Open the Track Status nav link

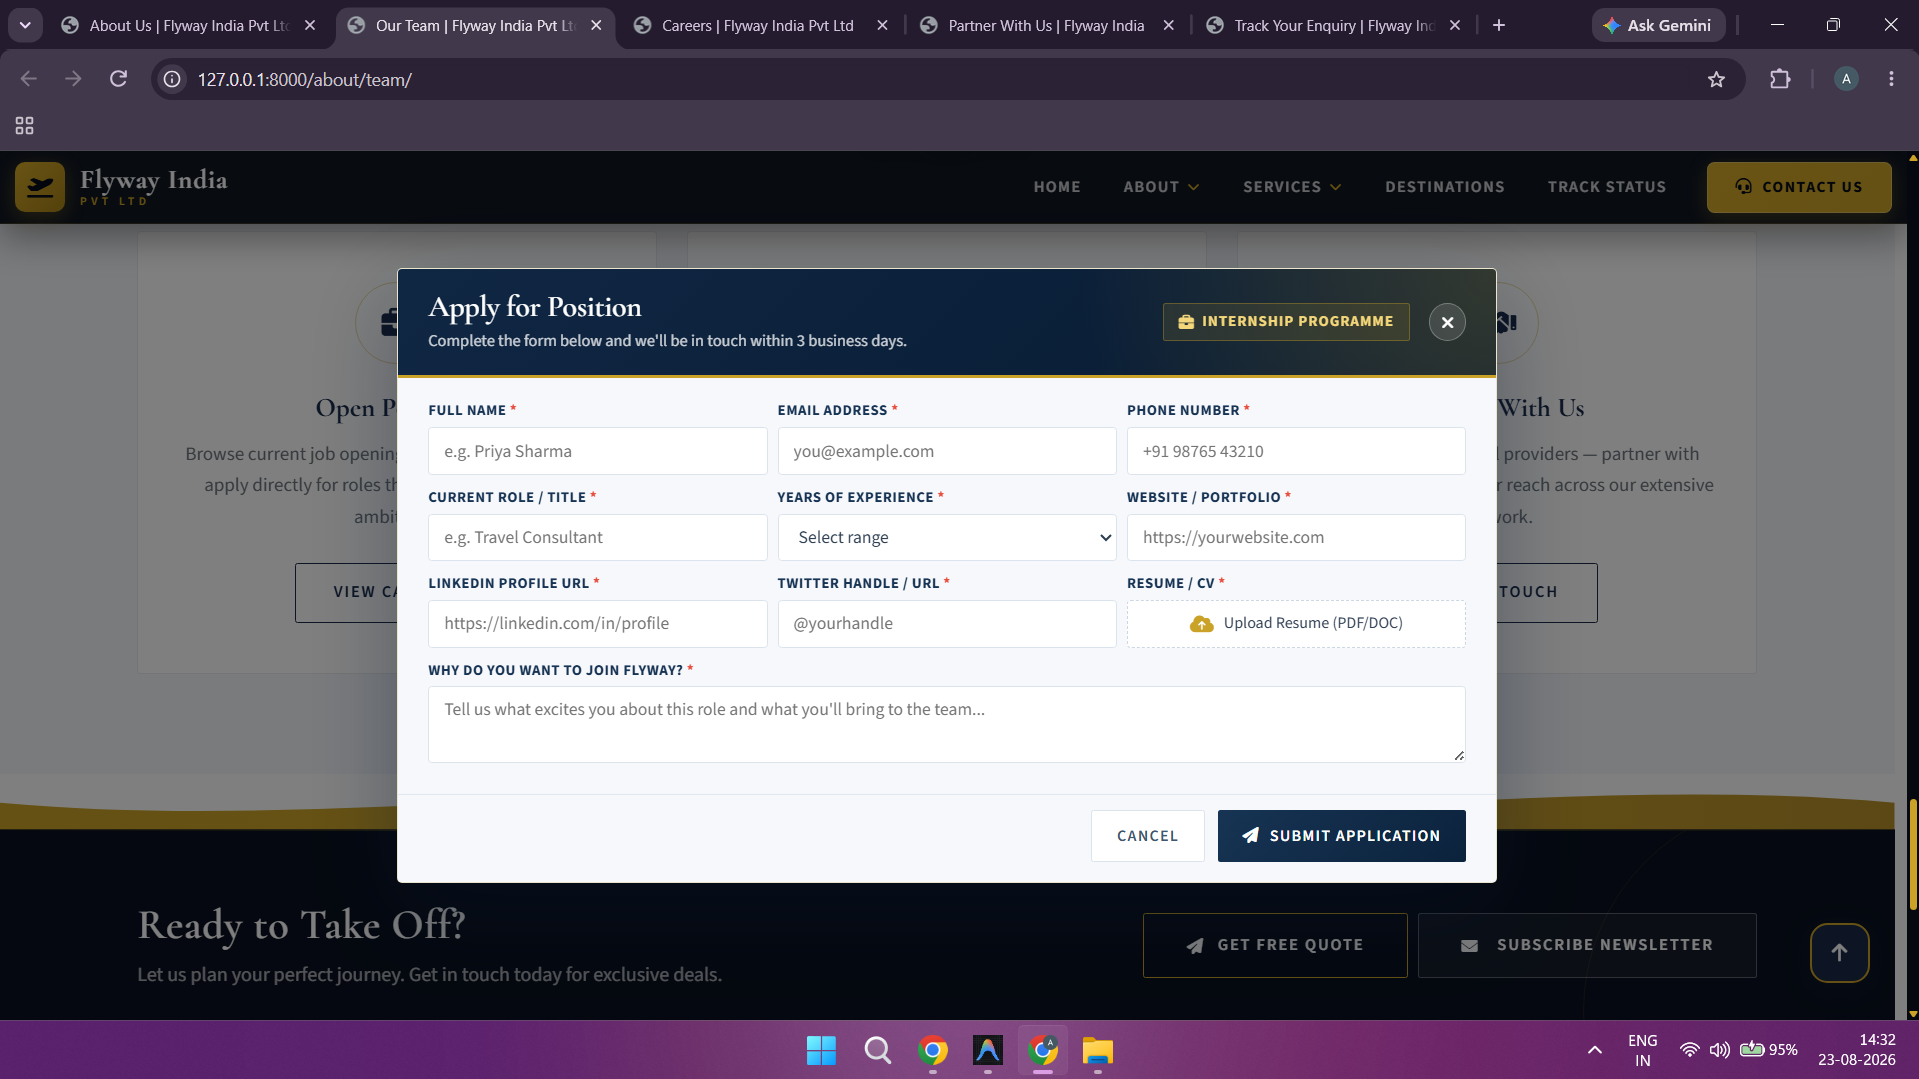[1606, 187]
